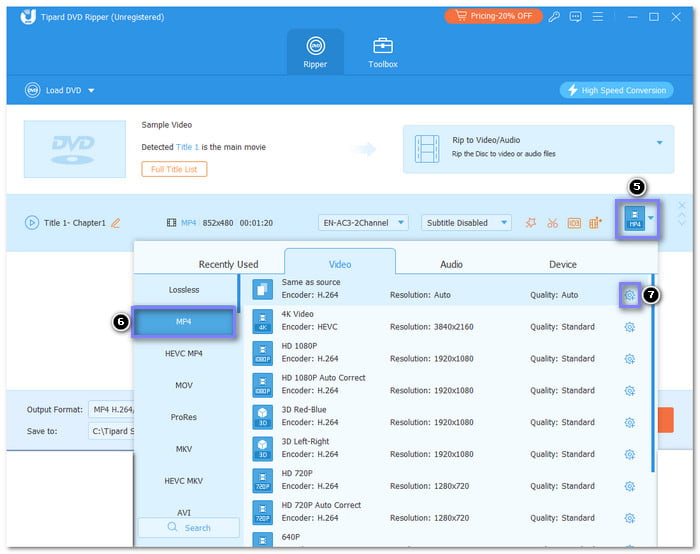Open settings gear for HD 1080P Auto Correct
This screenshot has height=554, width=700.
(629, 391)
